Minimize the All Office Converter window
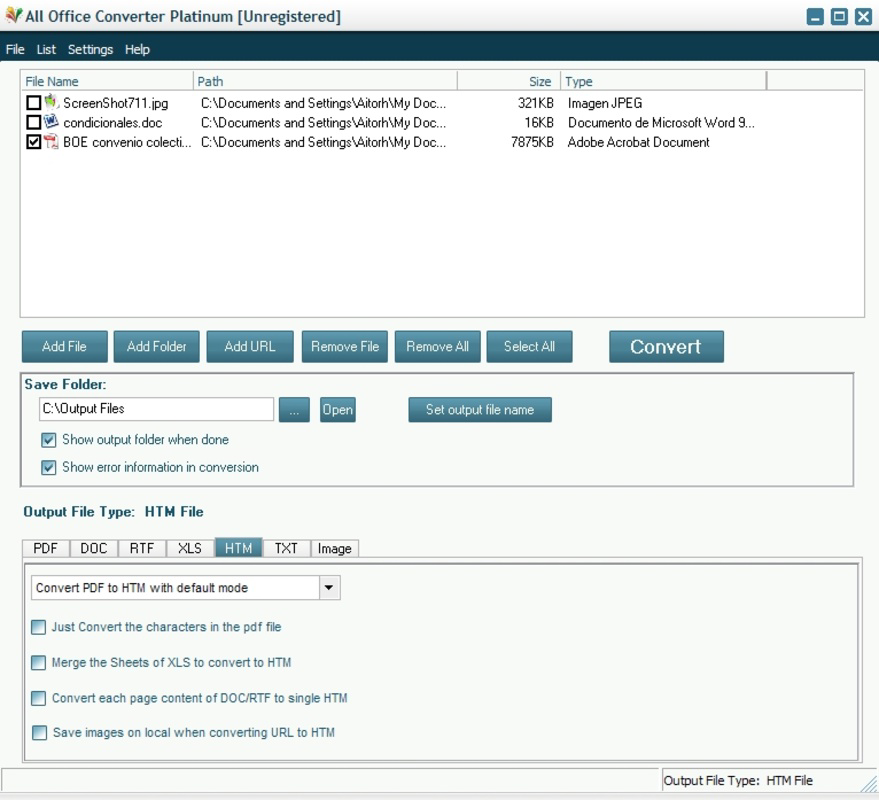This screenshot has width=879, height=800. [815, 17]
